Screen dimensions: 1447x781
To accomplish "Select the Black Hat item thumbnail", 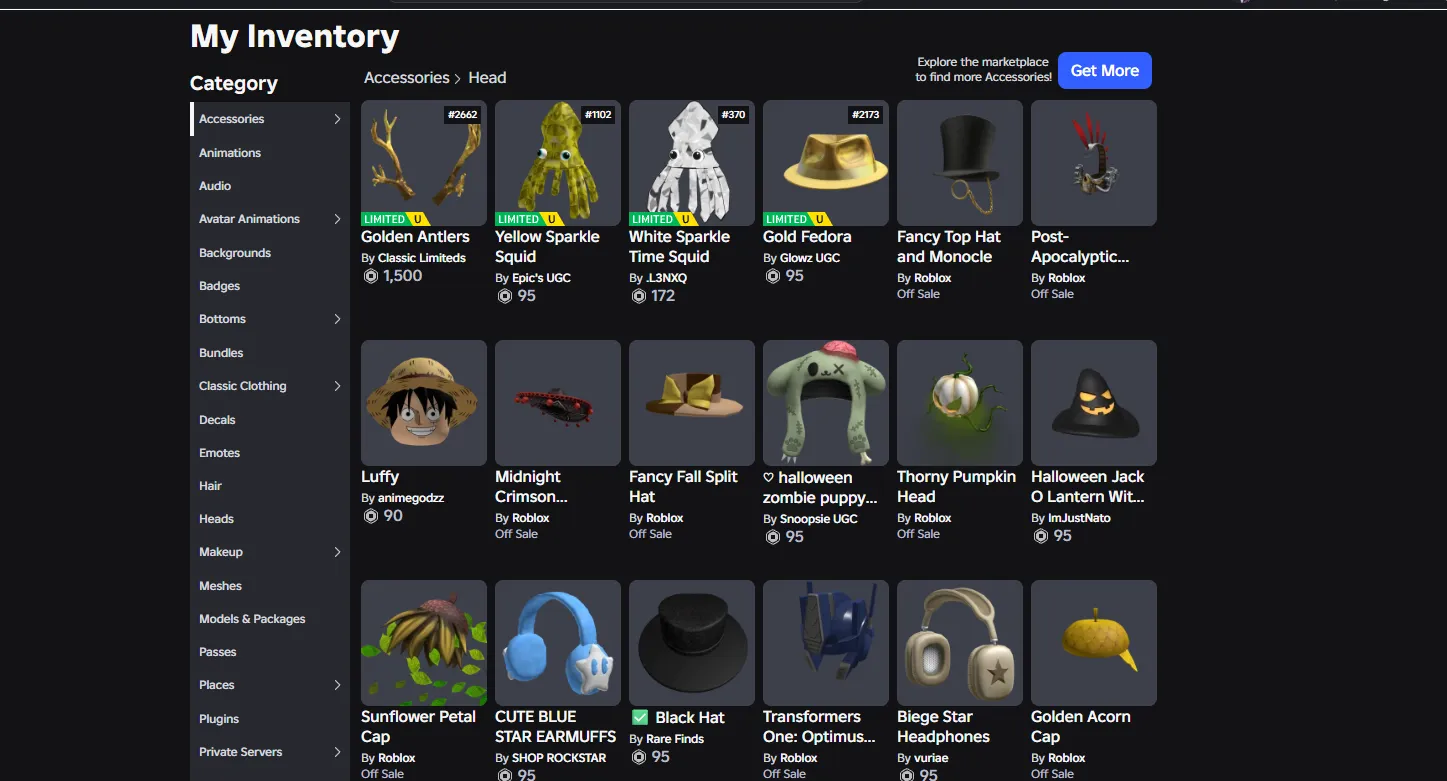I will (692, 643).
